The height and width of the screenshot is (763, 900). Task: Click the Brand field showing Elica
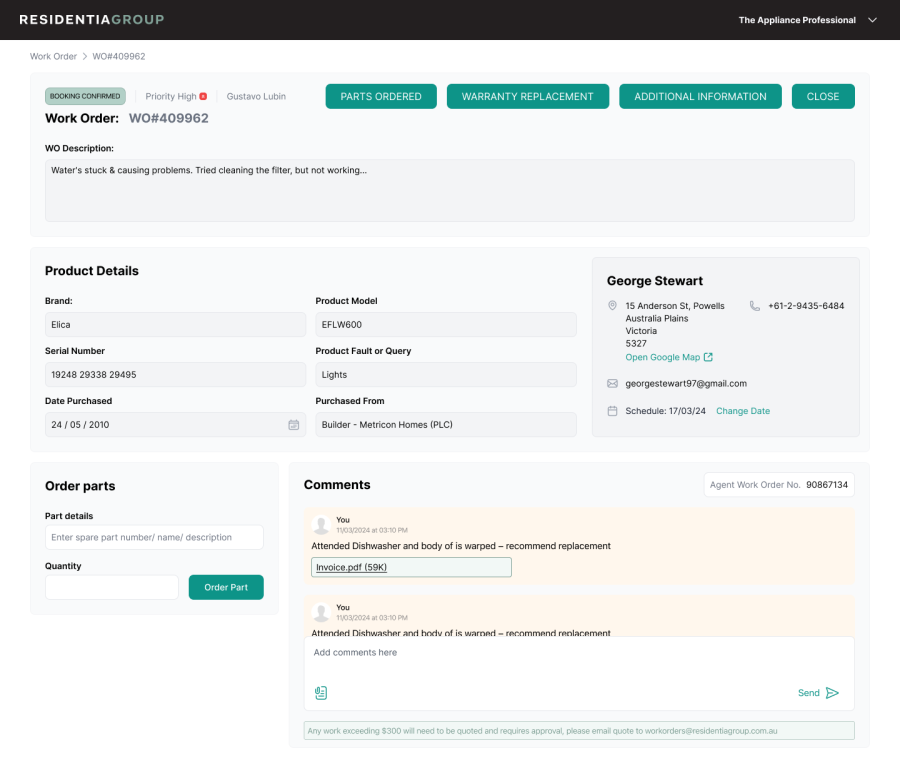176,325
